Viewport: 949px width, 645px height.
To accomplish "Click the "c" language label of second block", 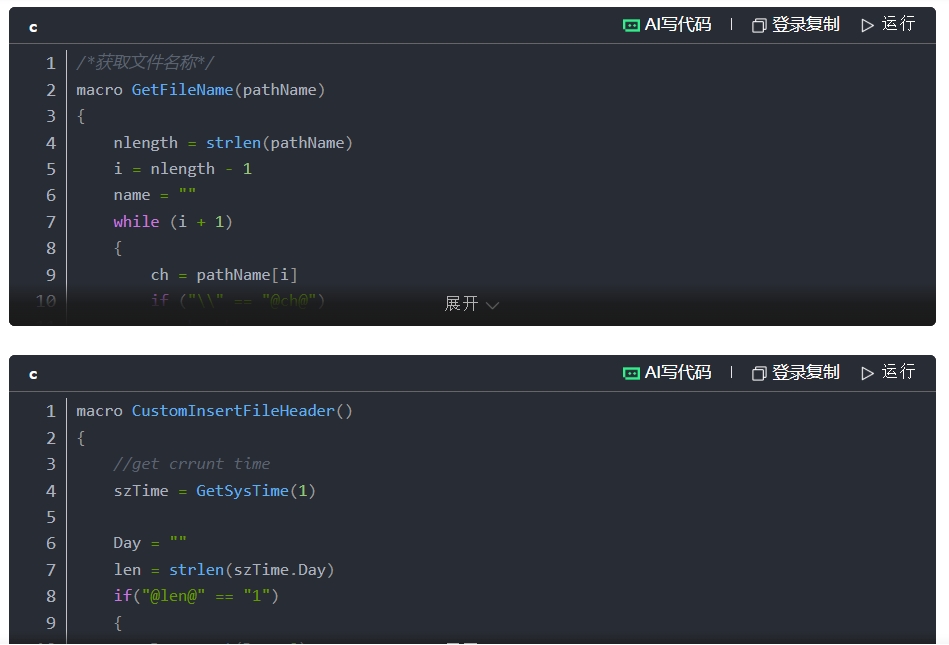I will 33,374.
